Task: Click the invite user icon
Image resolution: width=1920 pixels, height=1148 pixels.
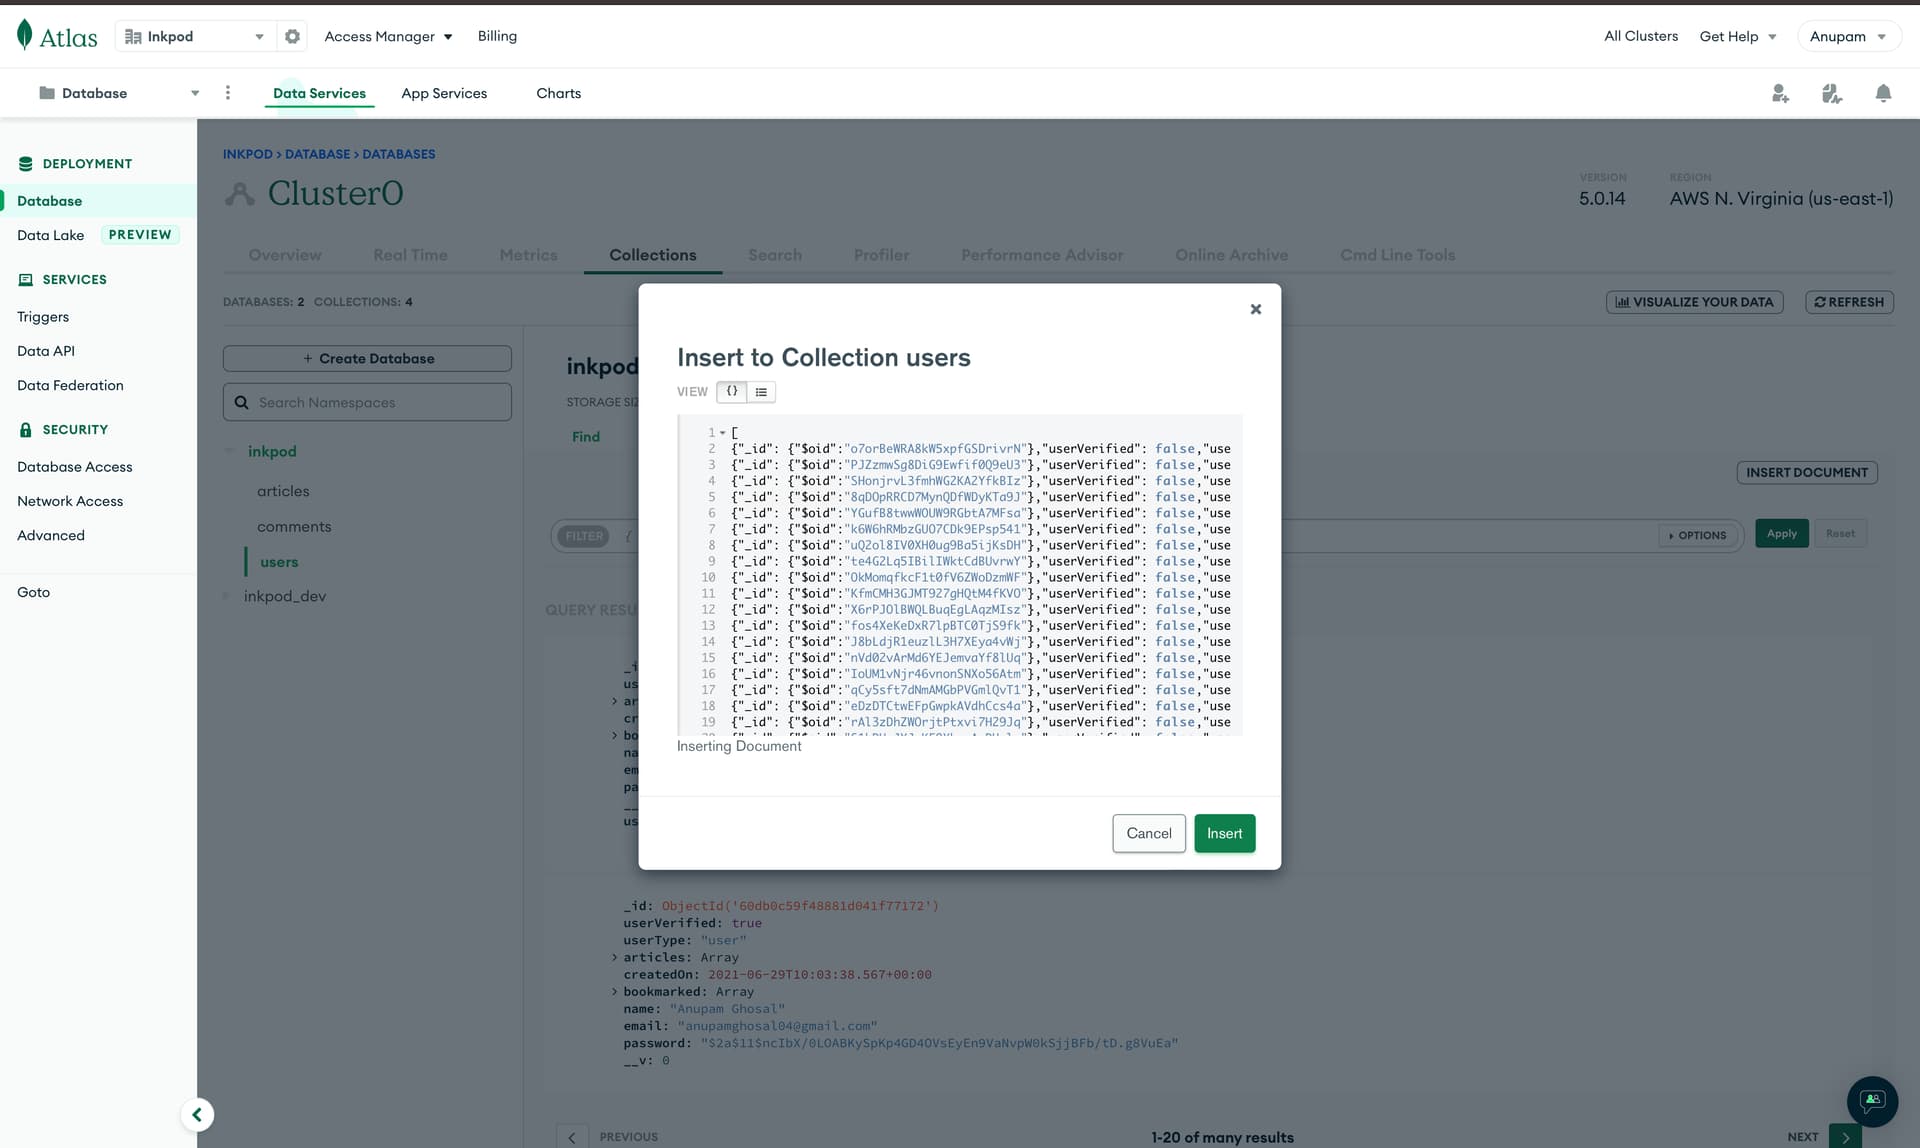Action: click(1780, 93)
